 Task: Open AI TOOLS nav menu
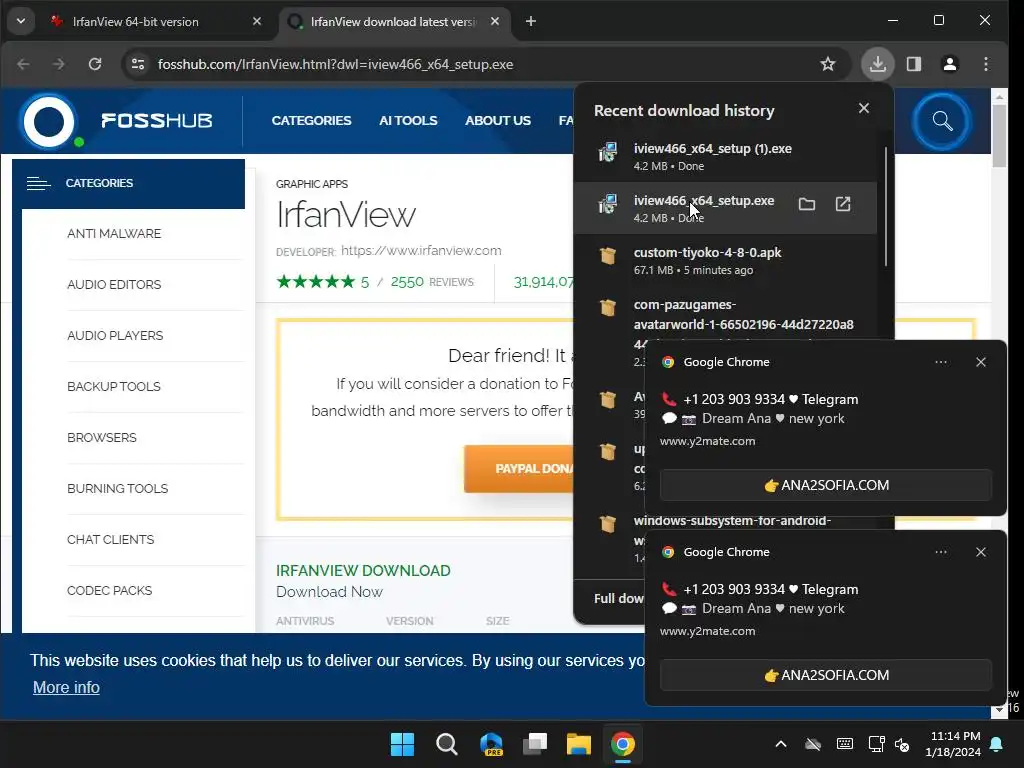click(408, 121)
